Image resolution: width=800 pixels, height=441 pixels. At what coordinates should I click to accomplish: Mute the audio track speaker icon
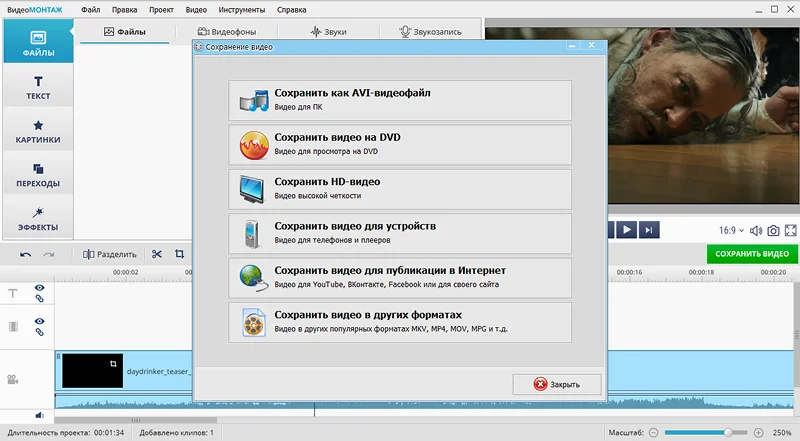[40, 415]
